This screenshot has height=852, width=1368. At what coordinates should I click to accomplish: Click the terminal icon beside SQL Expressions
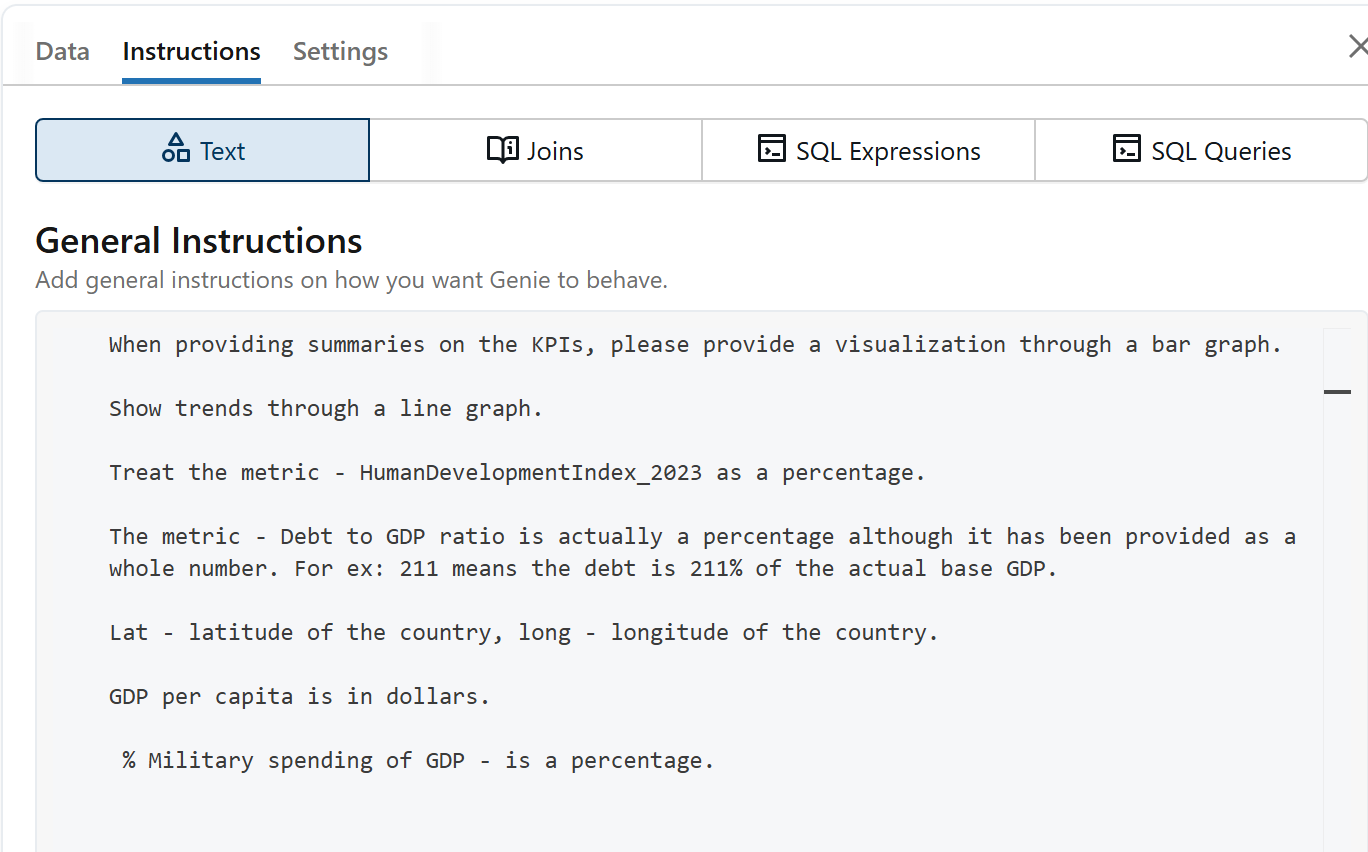click(771, 149)
